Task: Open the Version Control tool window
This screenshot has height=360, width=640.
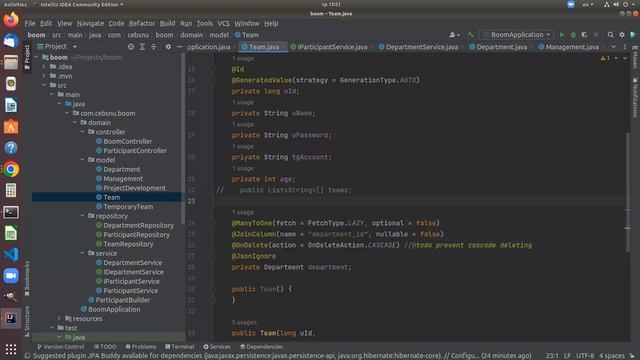Action: coord(60,347)
